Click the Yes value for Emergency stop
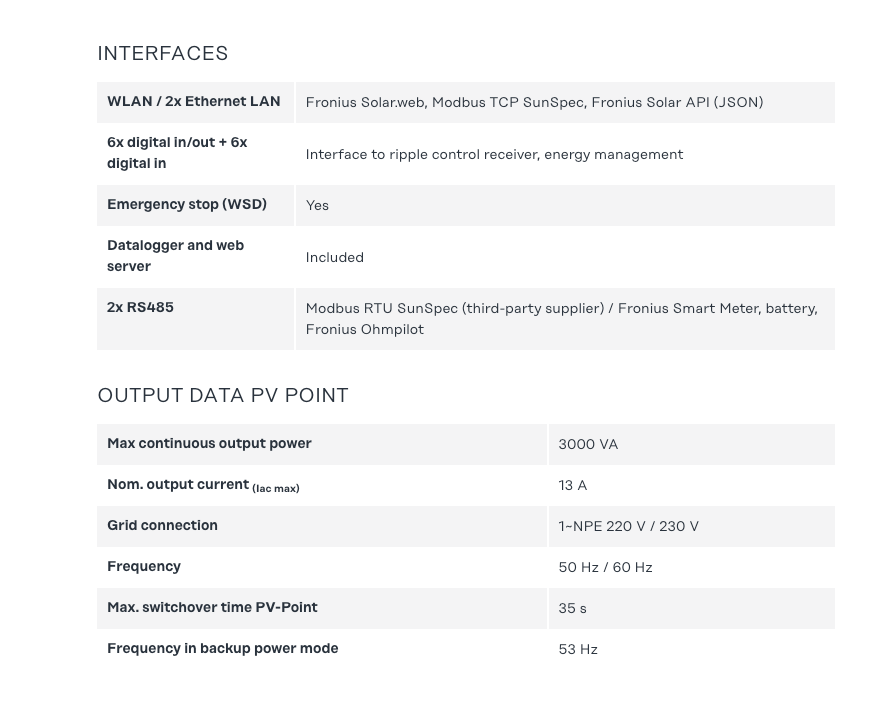Viewport: 883px width, 728px height. pos(317,205)
